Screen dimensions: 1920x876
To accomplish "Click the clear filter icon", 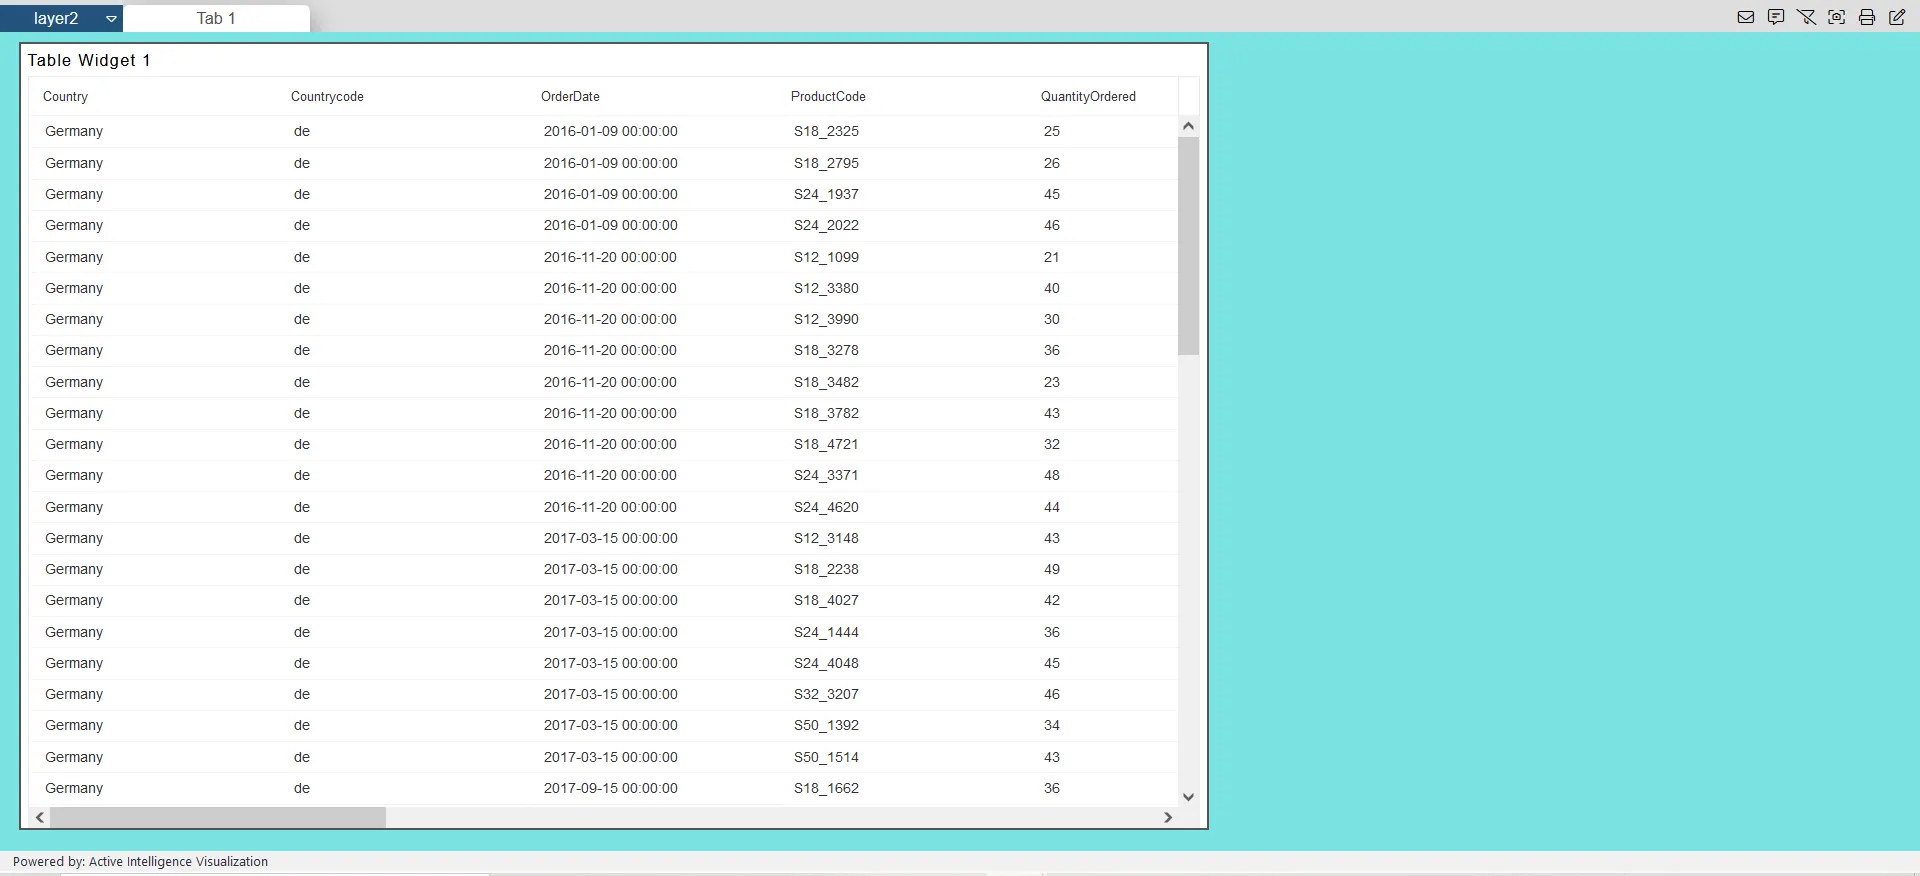I will coord(1806,17).
